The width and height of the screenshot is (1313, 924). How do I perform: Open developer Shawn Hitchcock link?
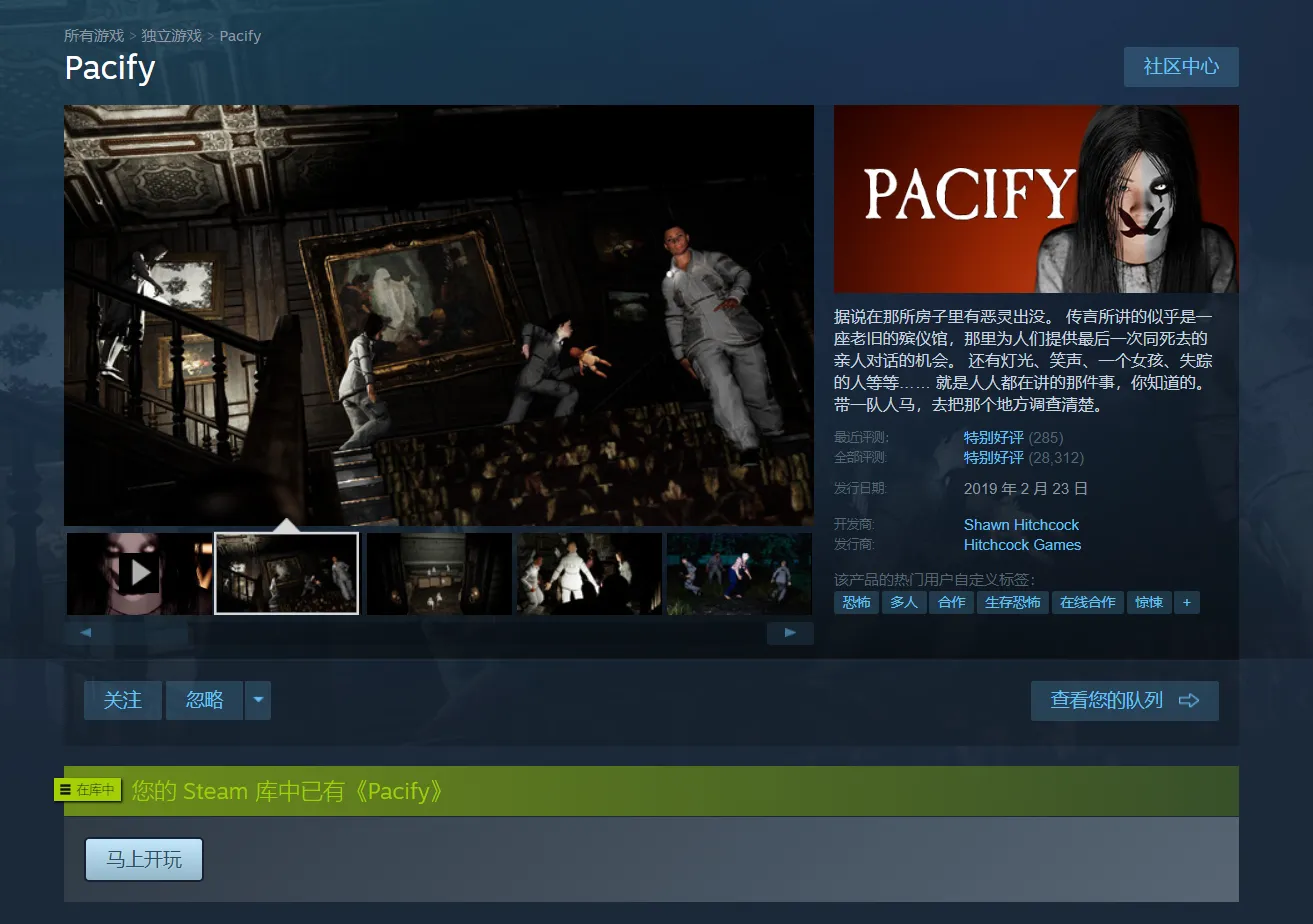1021,525
